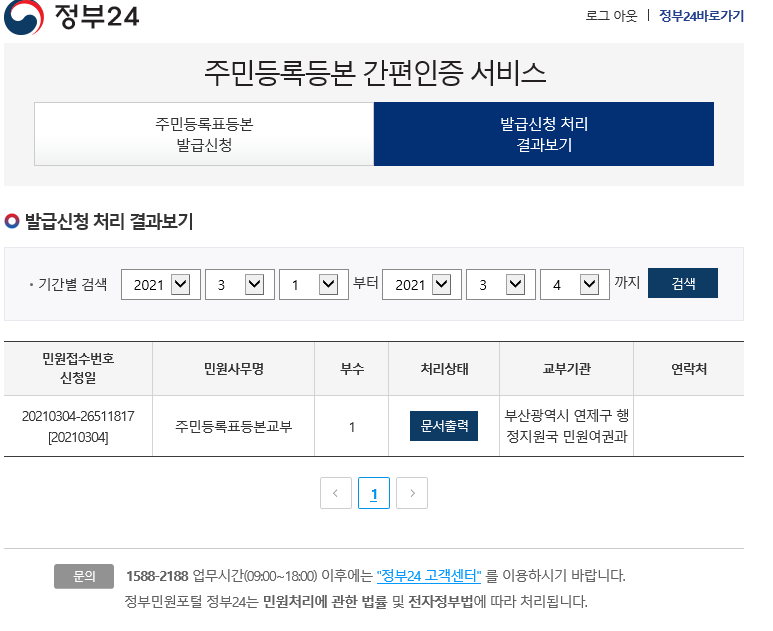
Task: Click 부산광역시 연제구 issuing agency cell
Action: click(x=566, y=426)
